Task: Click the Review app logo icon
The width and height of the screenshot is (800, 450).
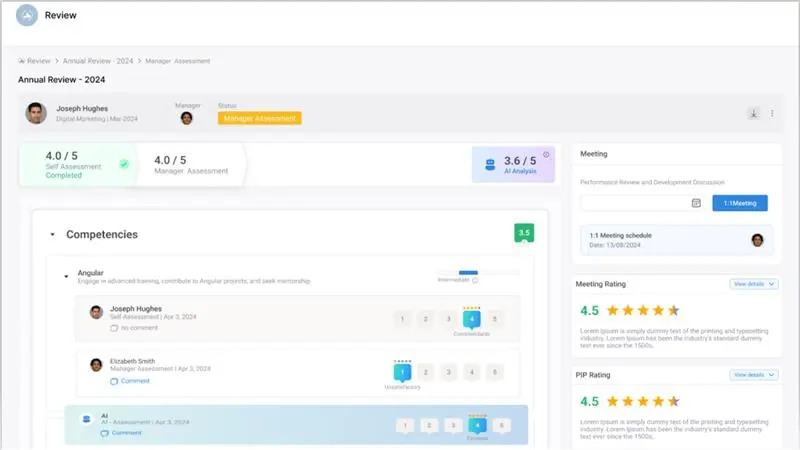Action: click(x=27, y=16)
